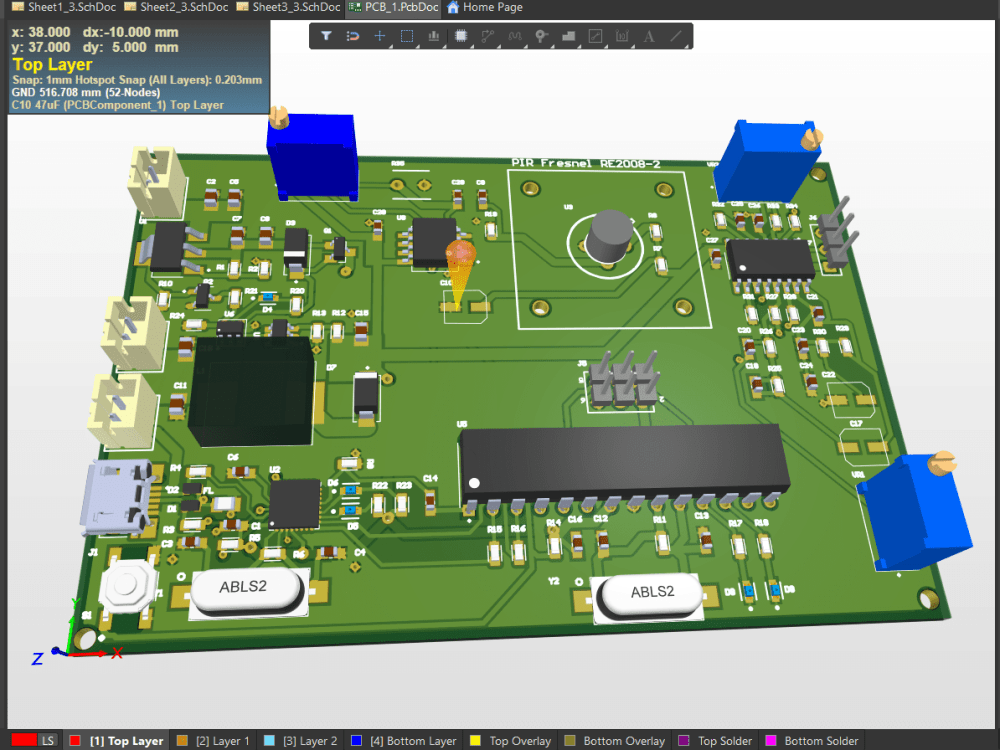Select the PCB_1.PcbDoc tab
This screenshot has width=1000, height=750.
(393, 7)
